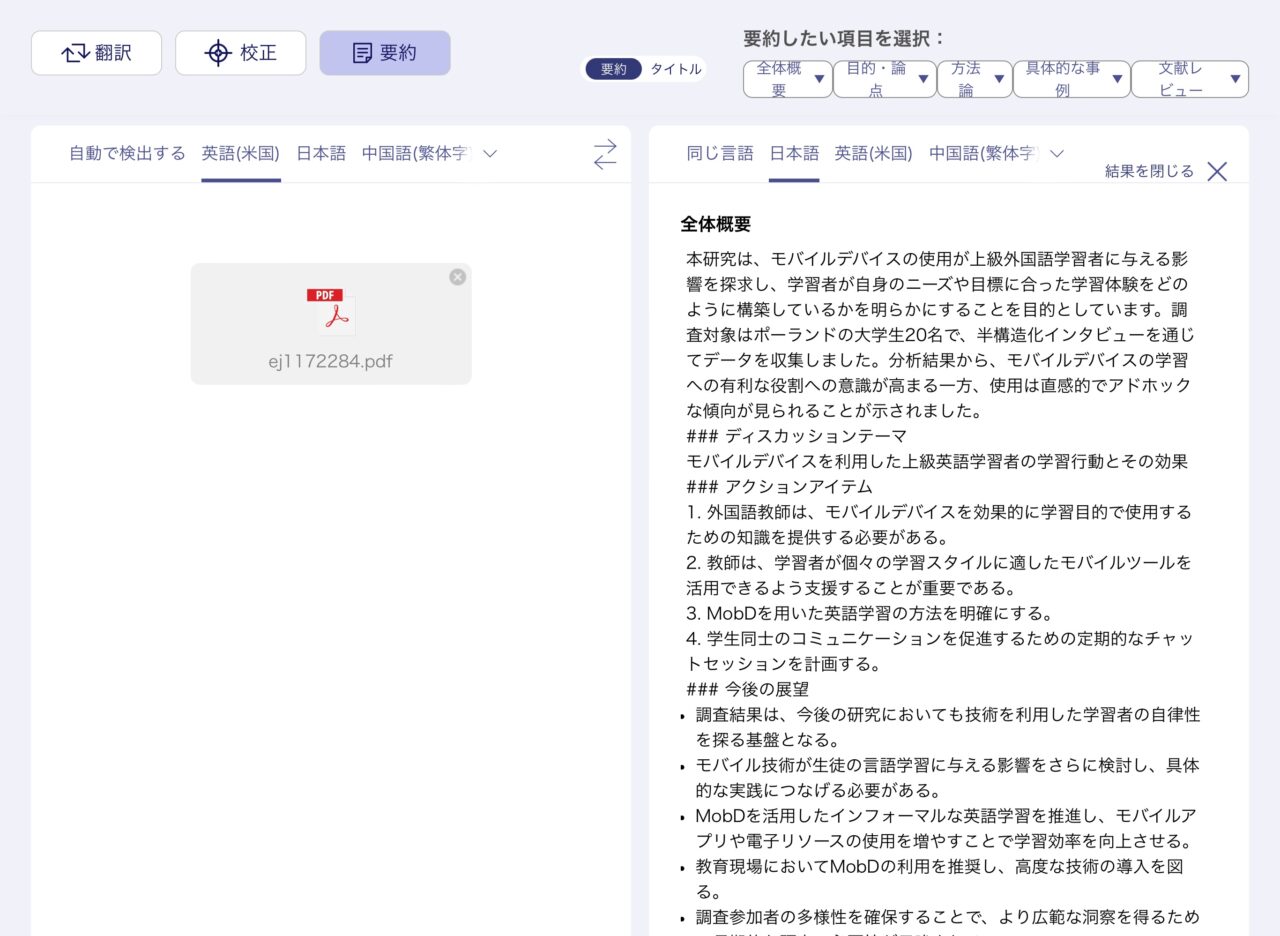Choose 自動で検出する for language detection

pyautogui.click(x=126, y=153)
